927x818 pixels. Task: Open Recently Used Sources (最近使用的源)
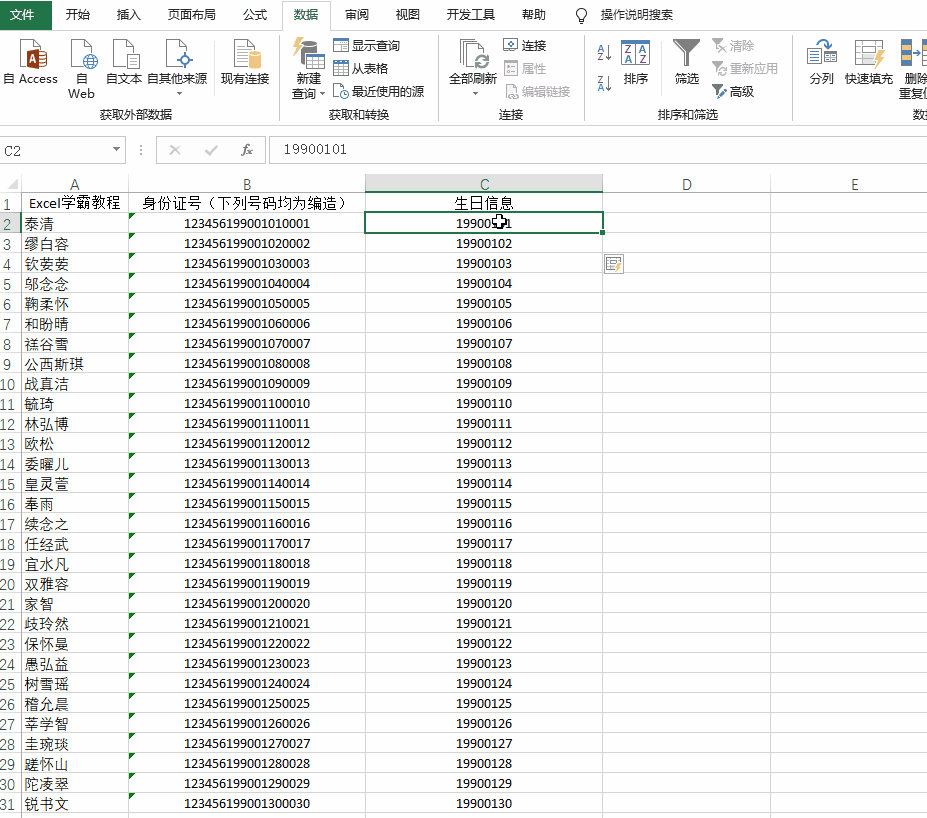pyautogui.click(x=378, y=92)
